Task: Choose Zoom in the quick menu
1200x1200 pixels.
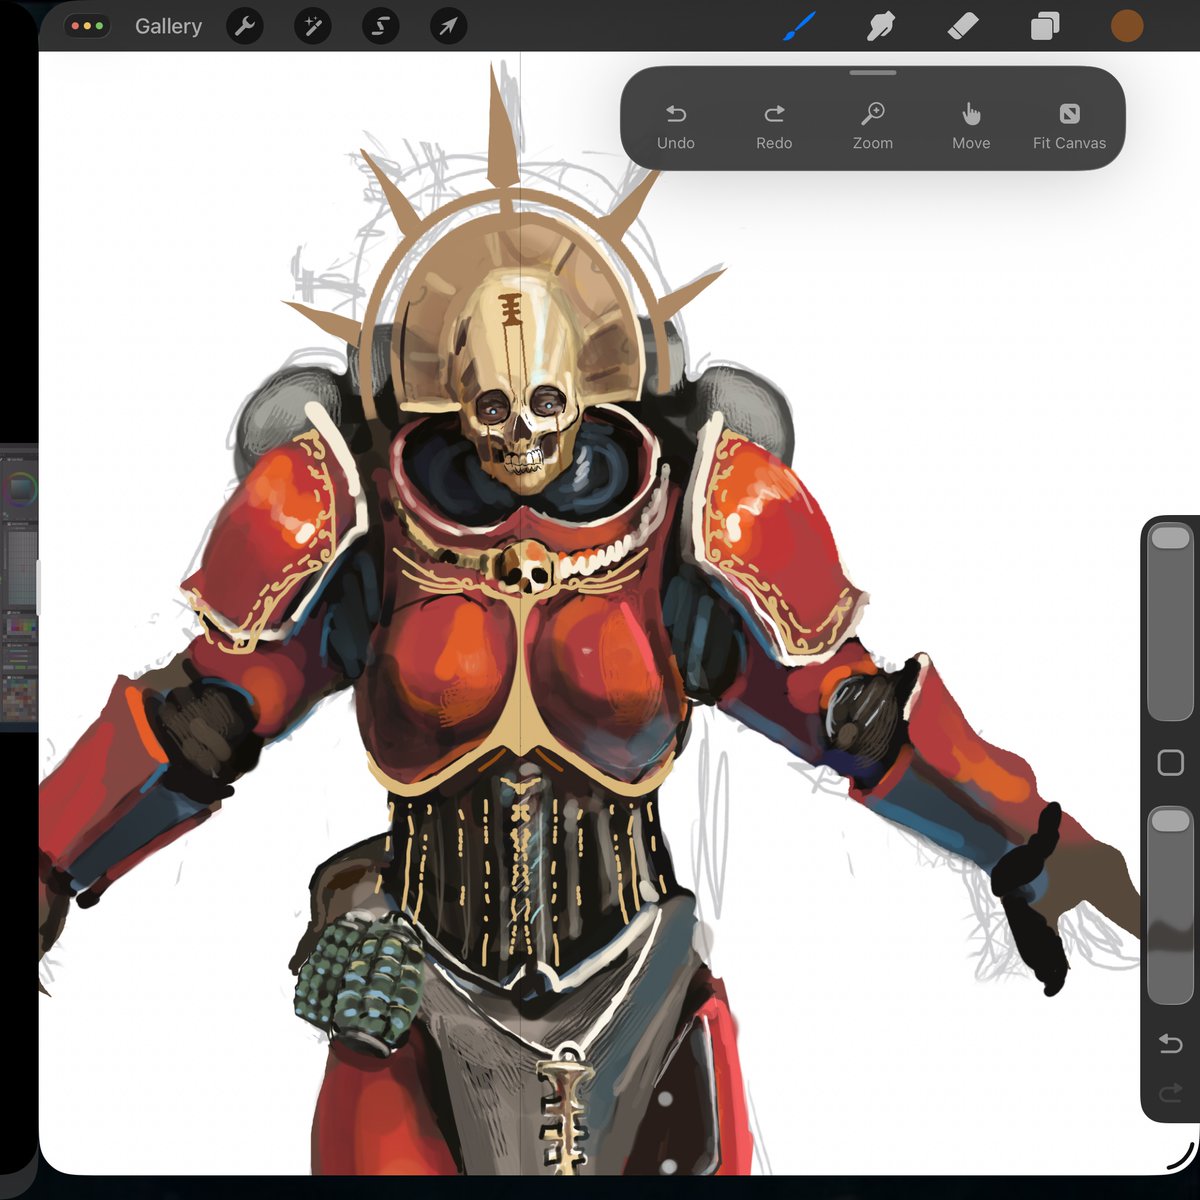Action: pos(873,127)
